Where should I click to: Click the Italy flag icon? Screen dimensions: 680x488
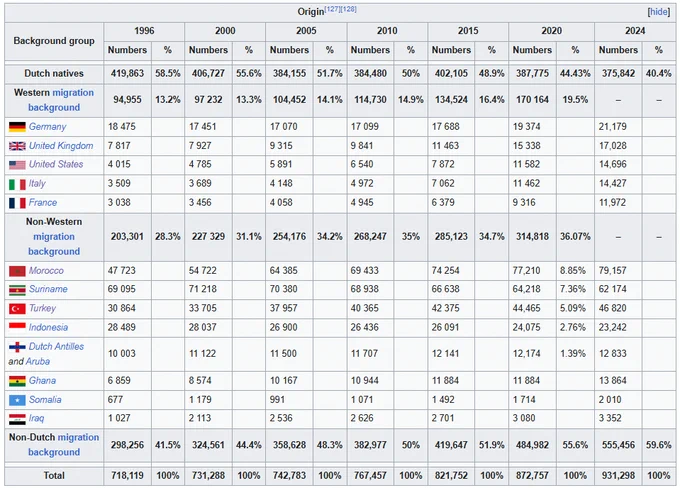click(x=17, y=184)
